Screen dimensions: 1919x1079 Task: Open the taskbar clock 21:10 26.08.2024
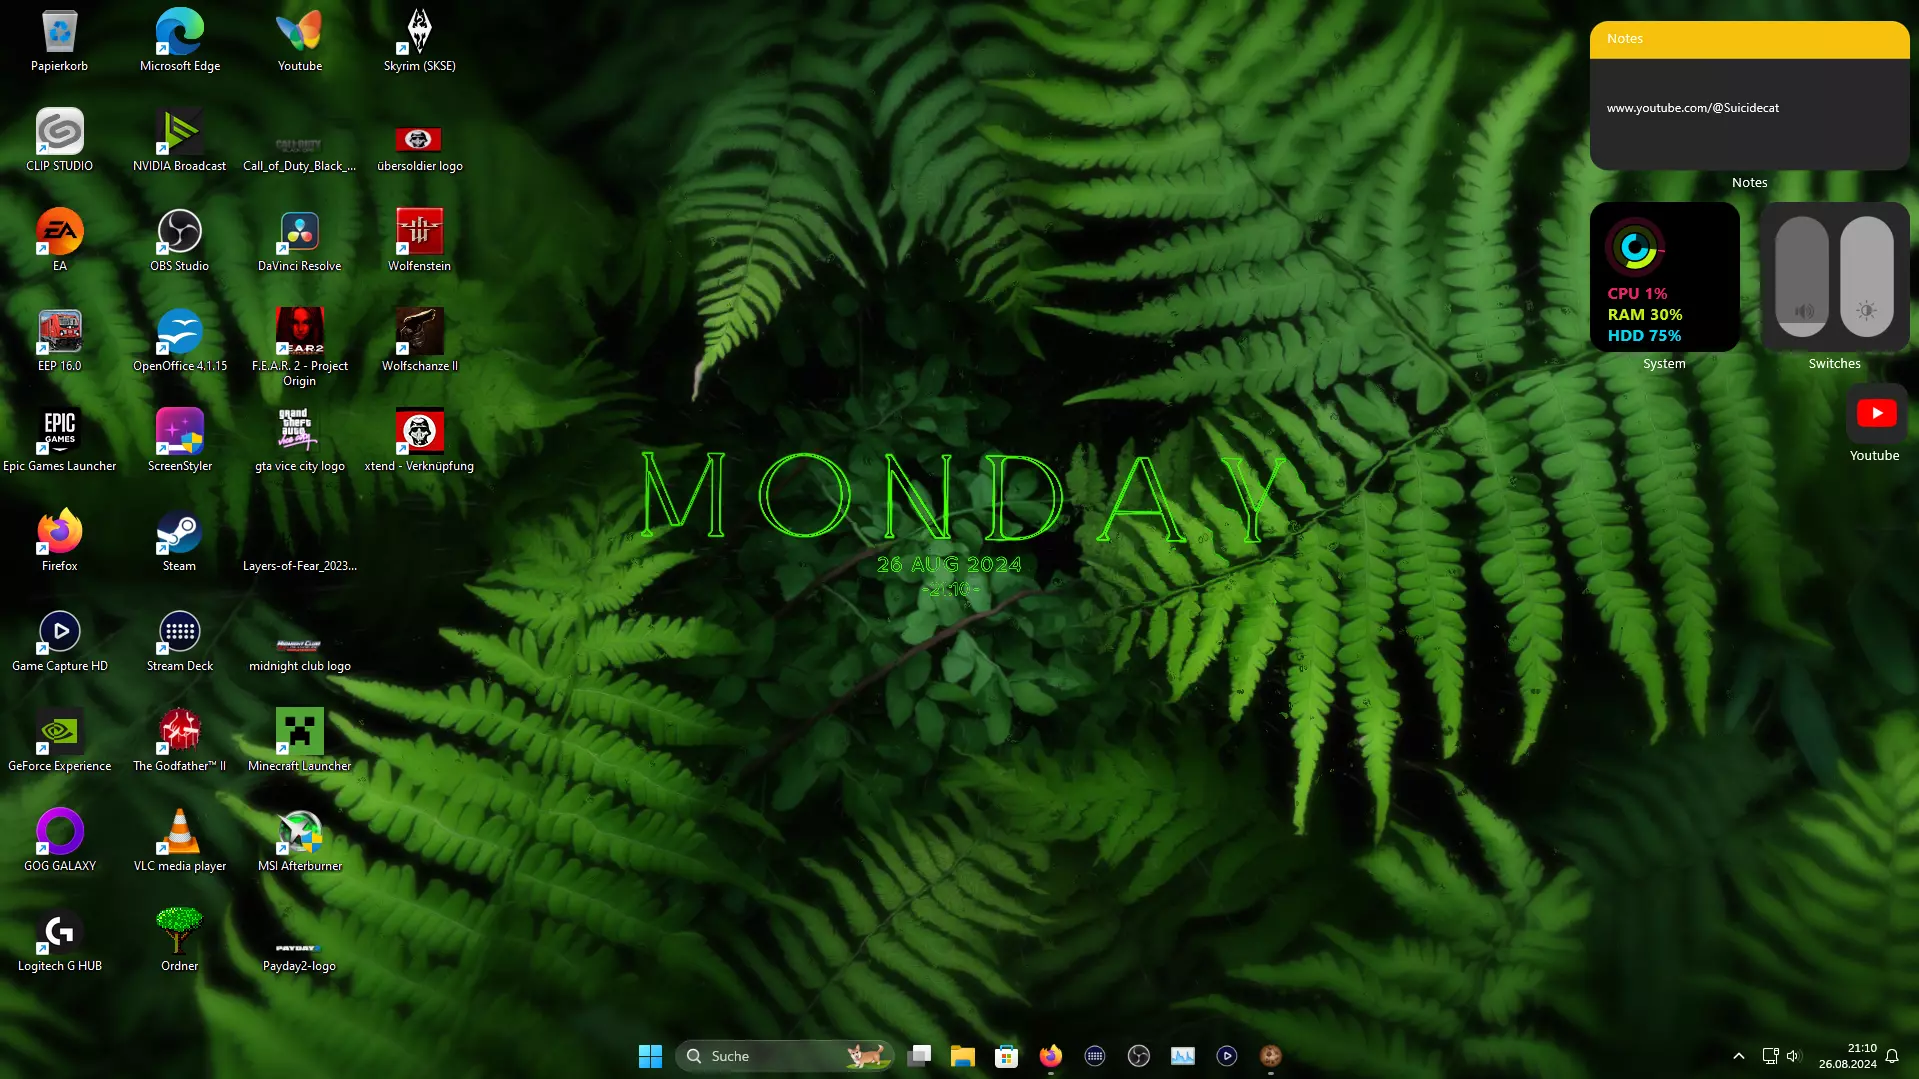(1848, 1056)
